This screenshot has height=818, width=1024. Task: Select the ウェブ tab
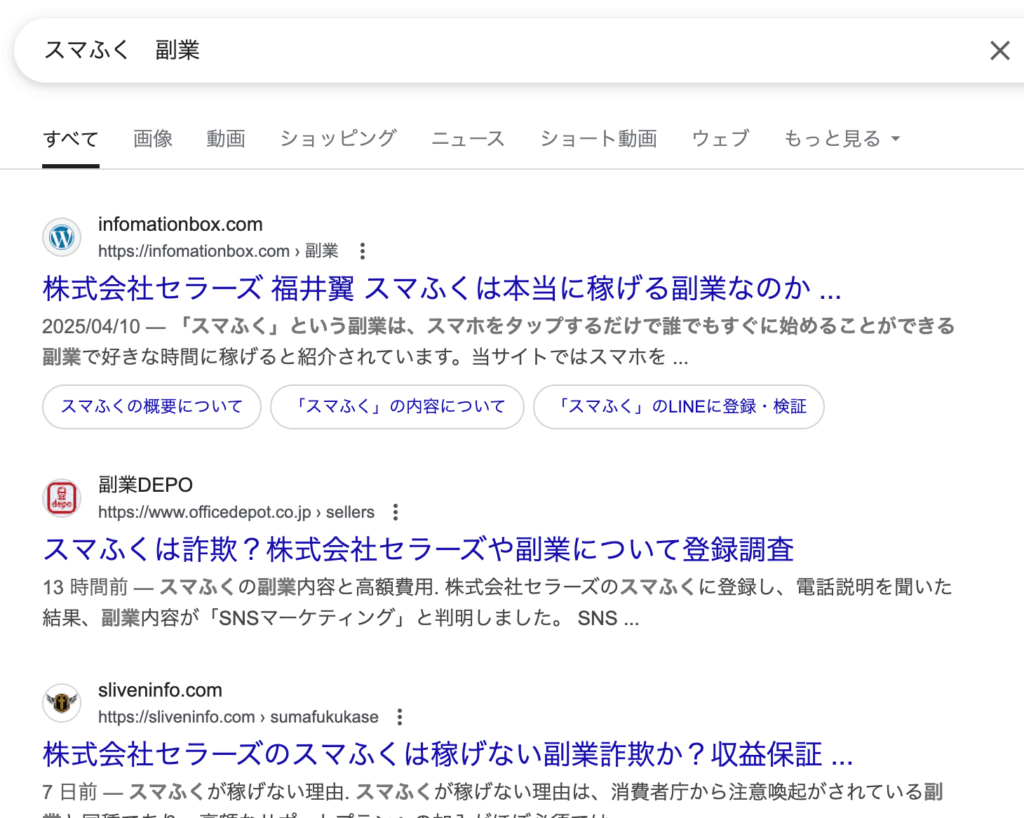click(x=720, y=138)
